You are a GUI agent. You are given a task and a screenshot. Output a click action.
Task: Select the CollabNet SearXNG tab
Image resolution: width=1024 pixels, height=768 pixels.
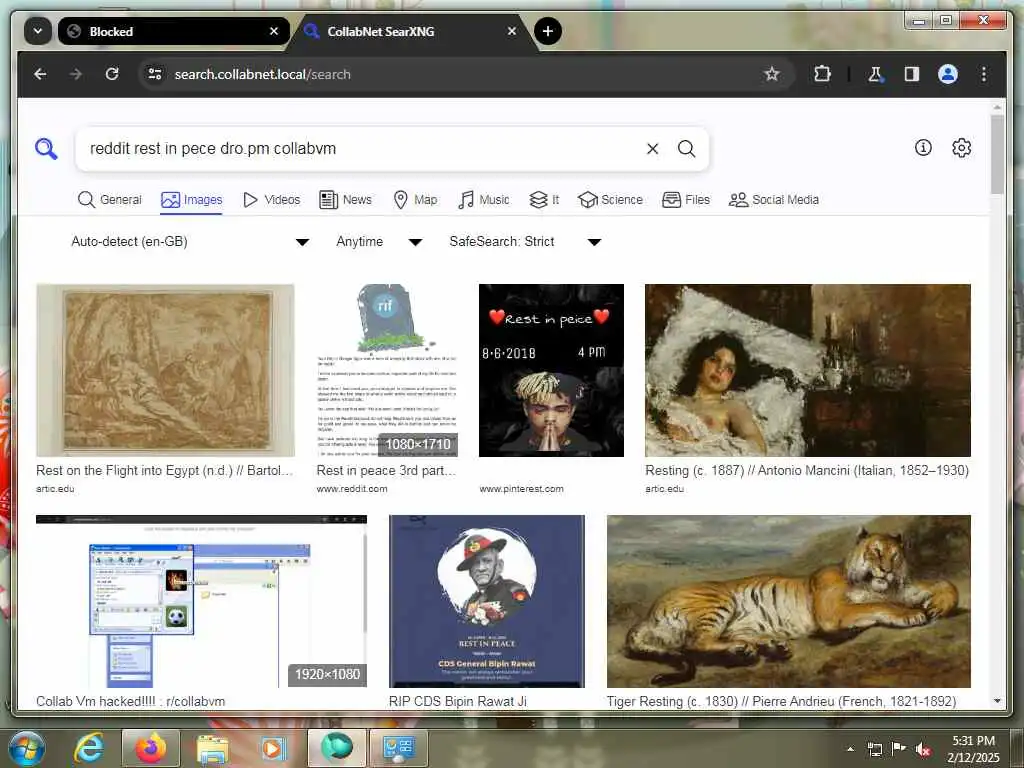point(409,31)
